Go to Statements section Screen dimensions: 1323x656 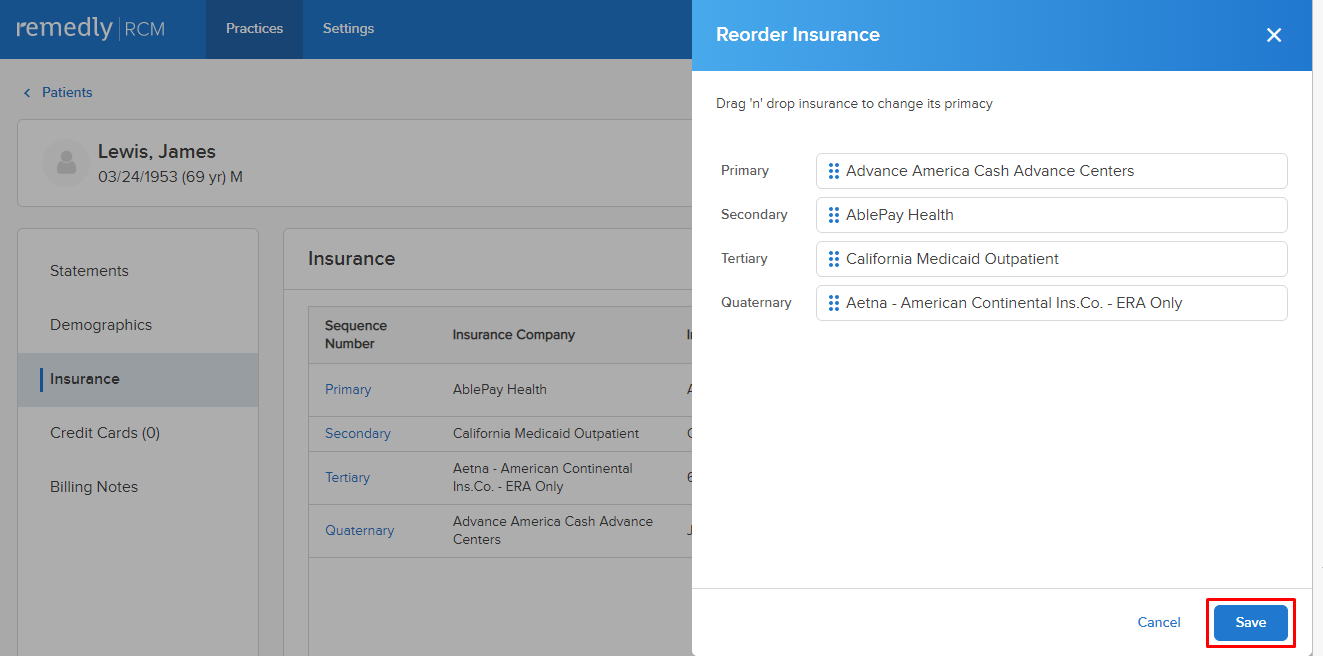(x=138, y=271)
